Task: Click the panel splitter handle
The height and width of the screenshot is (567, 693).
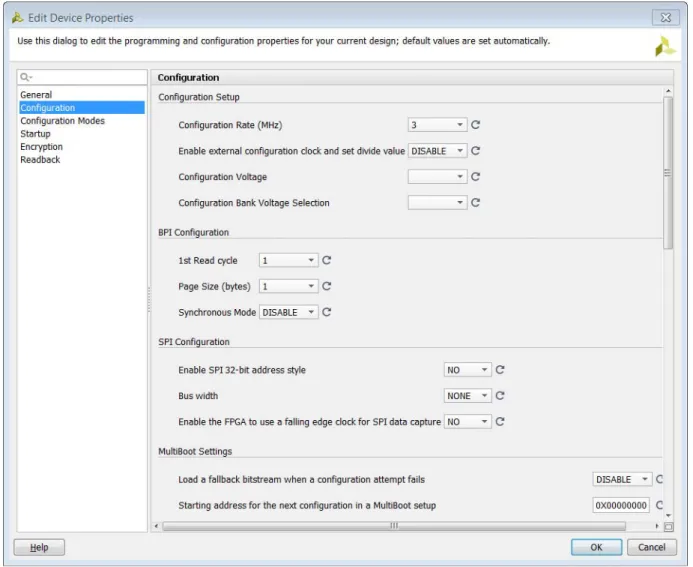Action: pyautogui.click(x=149, y=300)
